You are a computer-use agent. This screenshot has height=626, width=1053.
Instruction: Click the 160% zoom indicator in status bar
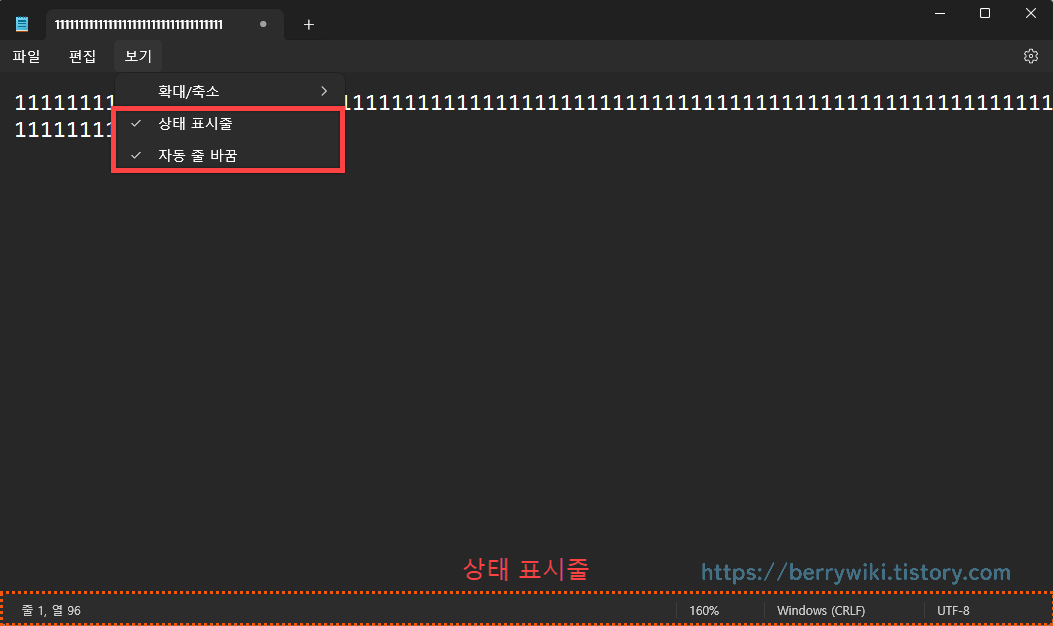click(704, 610)
